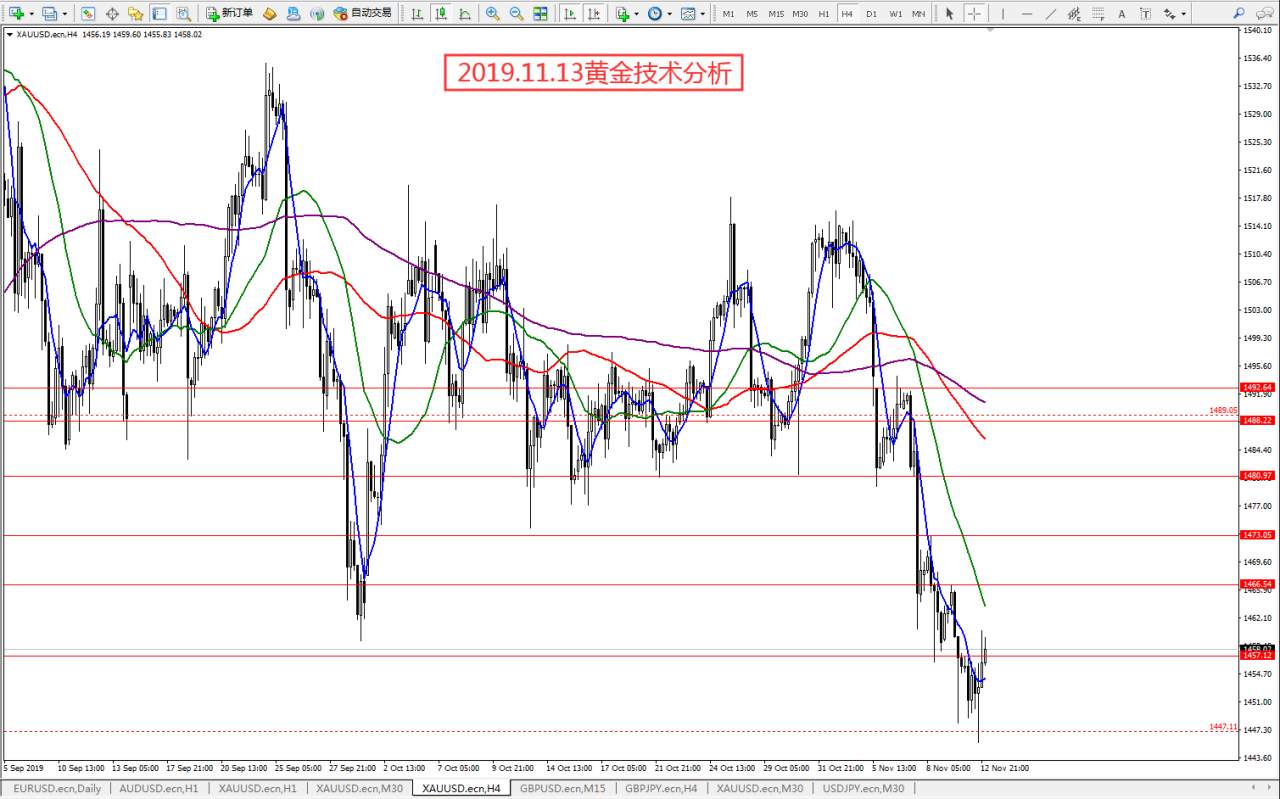Open the MQL5 community icon
The image size is (1280, 799).
coord(293,13)
